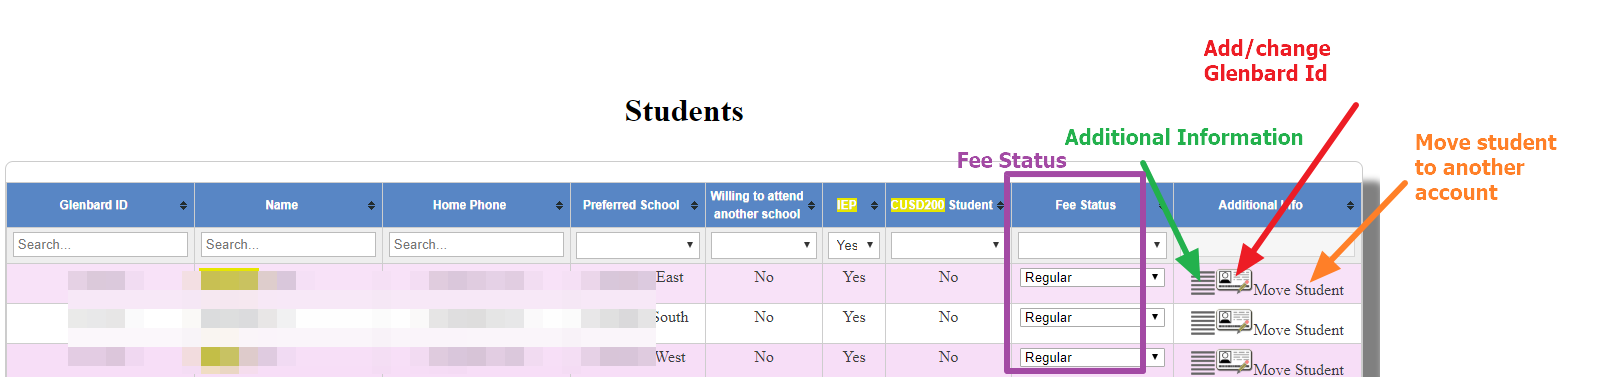
Task: Click the ID card icon in third row
Action: 1234,361
